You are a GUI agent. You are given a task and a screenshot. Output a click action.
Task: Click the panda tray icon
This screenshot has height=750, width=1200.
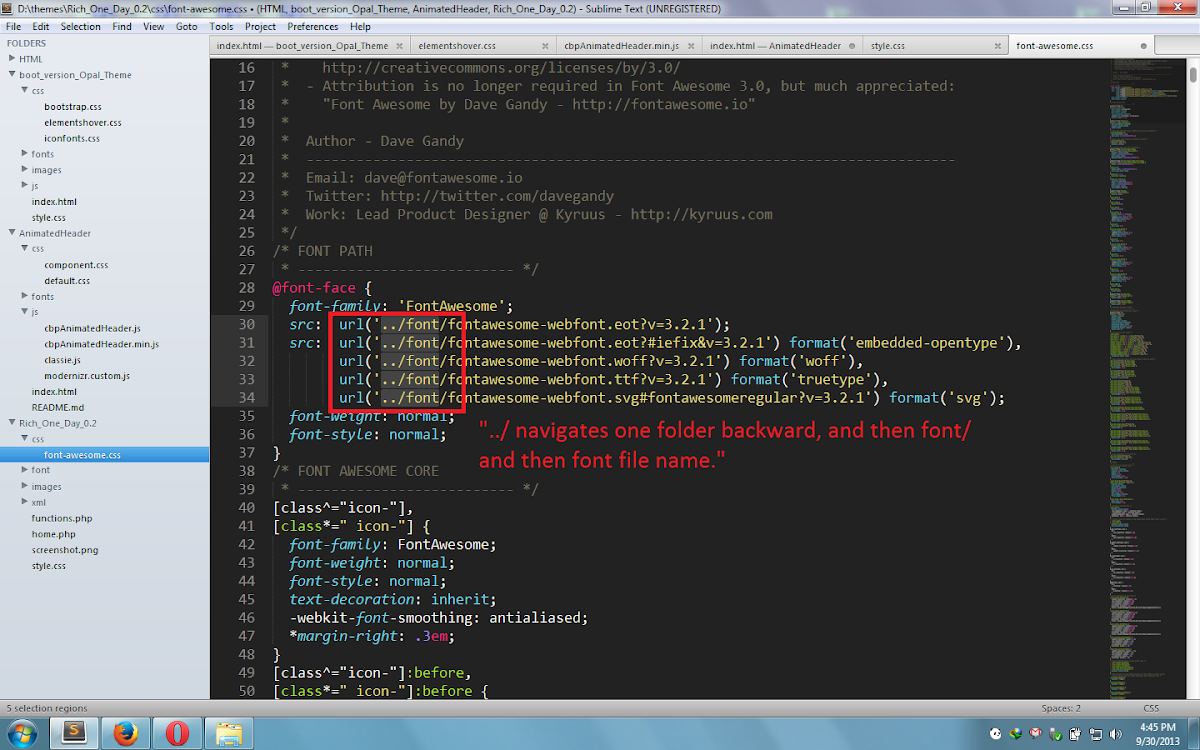tap(998, 733)
